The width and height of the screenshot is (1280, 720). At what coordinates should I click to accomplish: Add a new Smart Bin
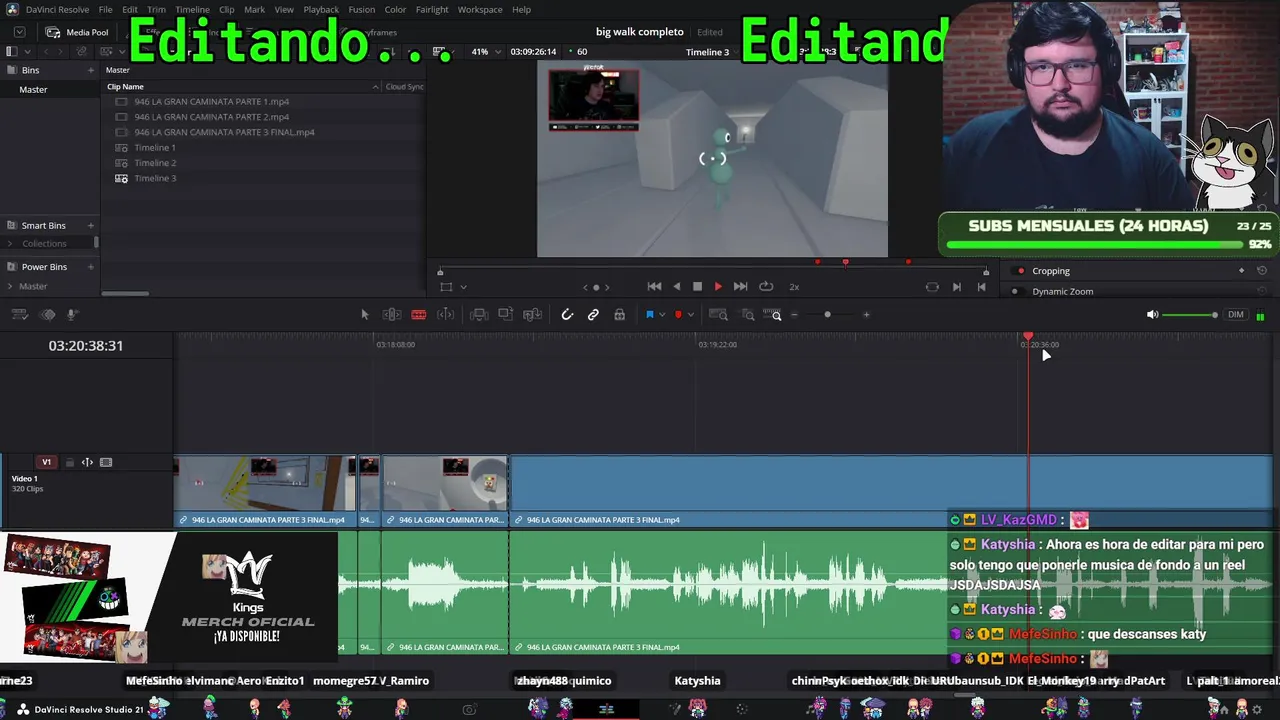[91, 226]
